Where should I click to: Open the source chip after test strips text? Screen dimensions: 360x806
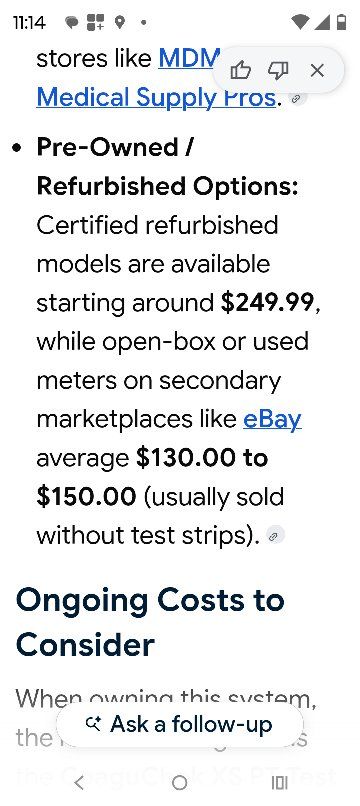(276, 536)
